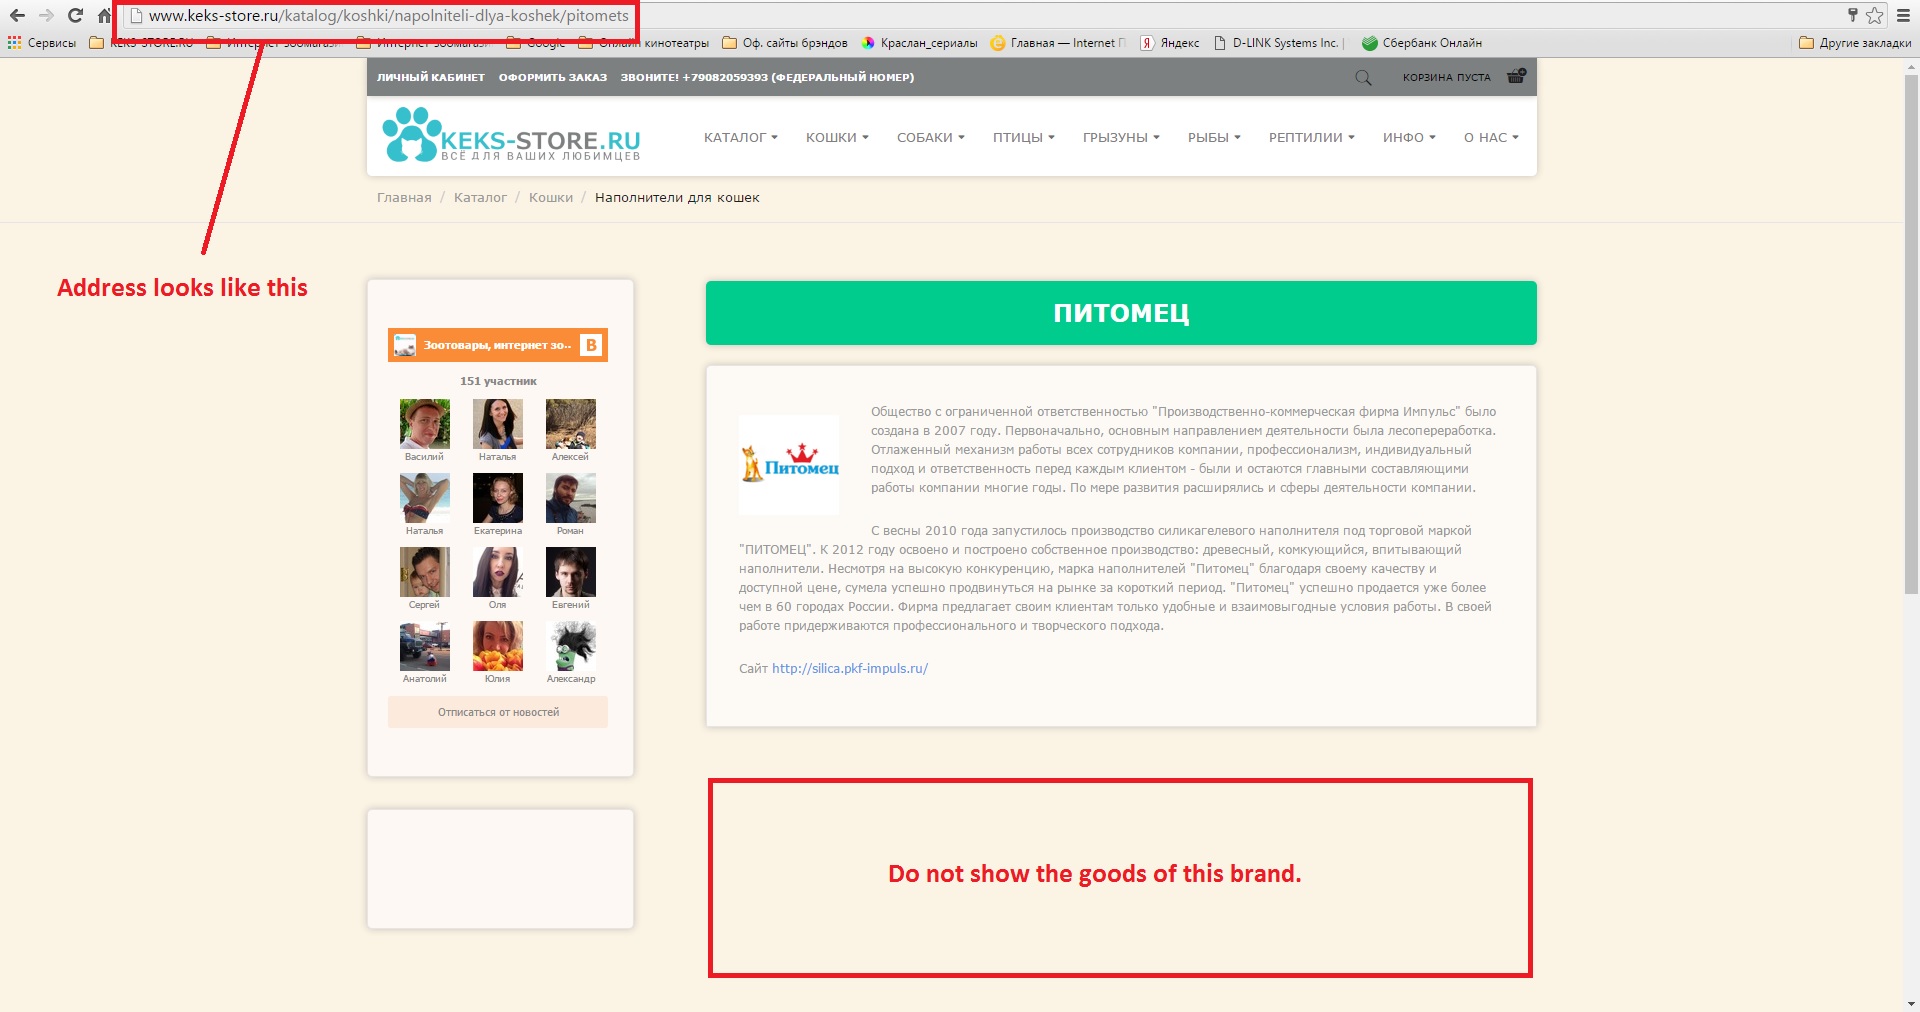Open the browser home page icon
The height and width of the screenshot is (1012, 1920).
(104, 15)
